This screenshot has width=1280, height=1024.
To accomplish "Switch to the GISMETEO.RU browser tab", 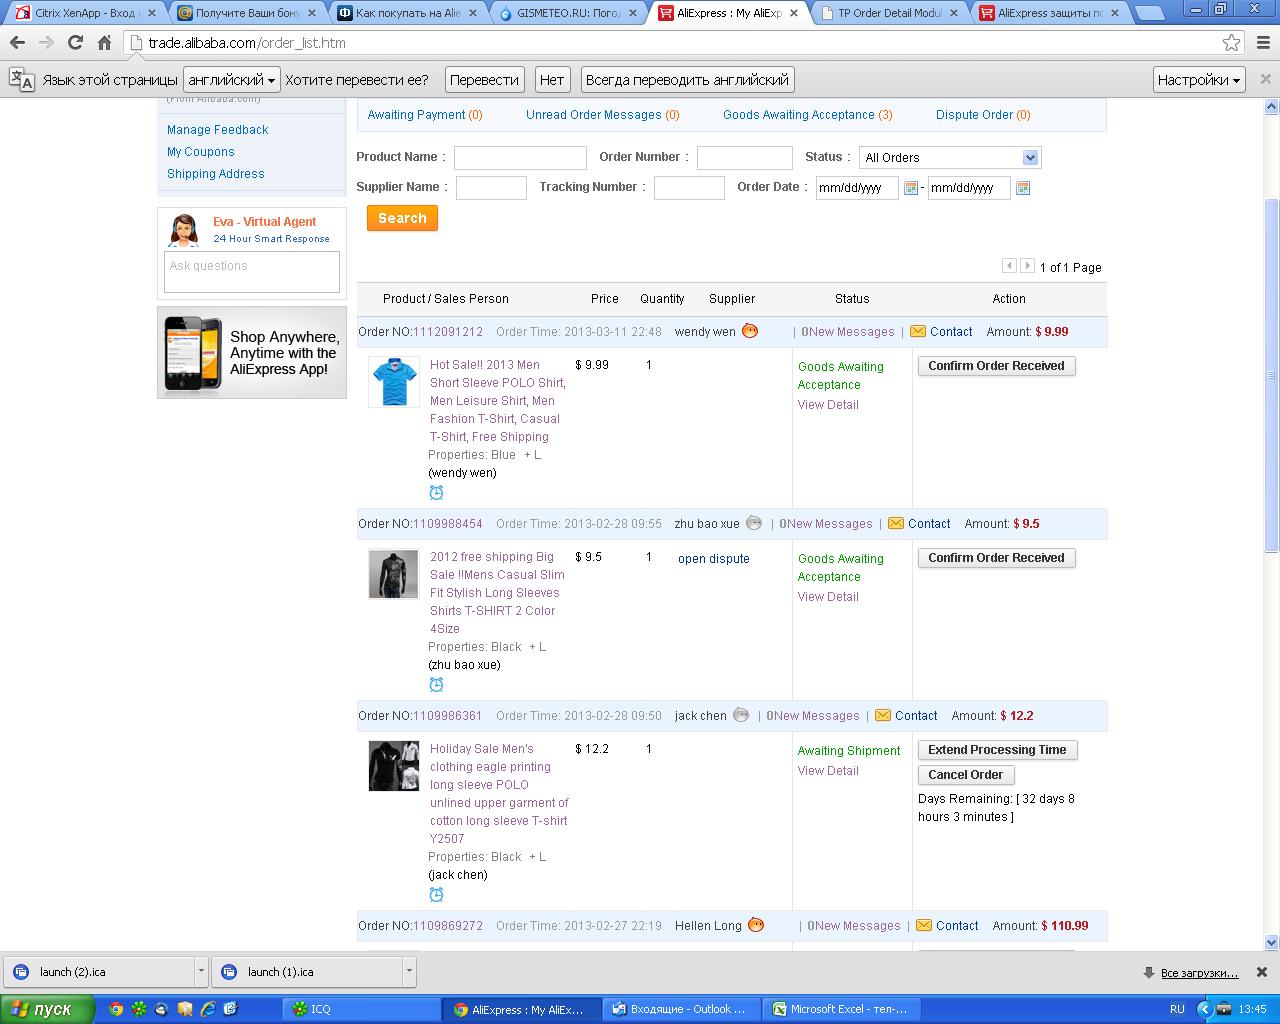I will 570,13.
